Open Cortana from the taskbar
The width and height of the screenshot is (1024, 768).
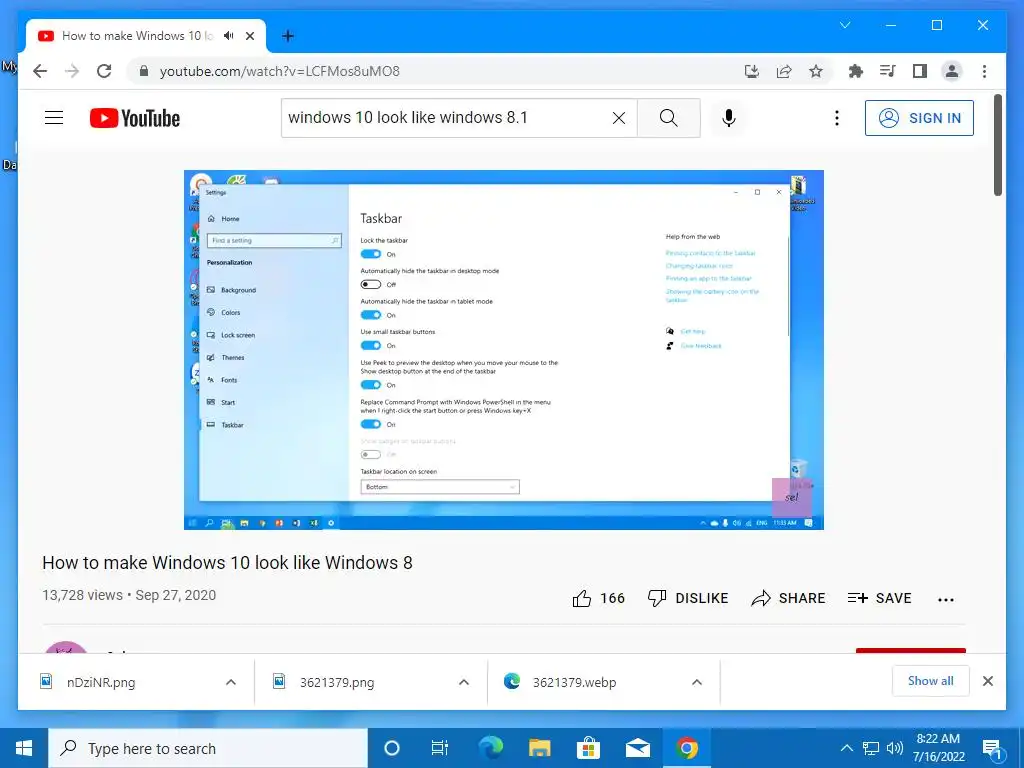click(x=391, y=748)
